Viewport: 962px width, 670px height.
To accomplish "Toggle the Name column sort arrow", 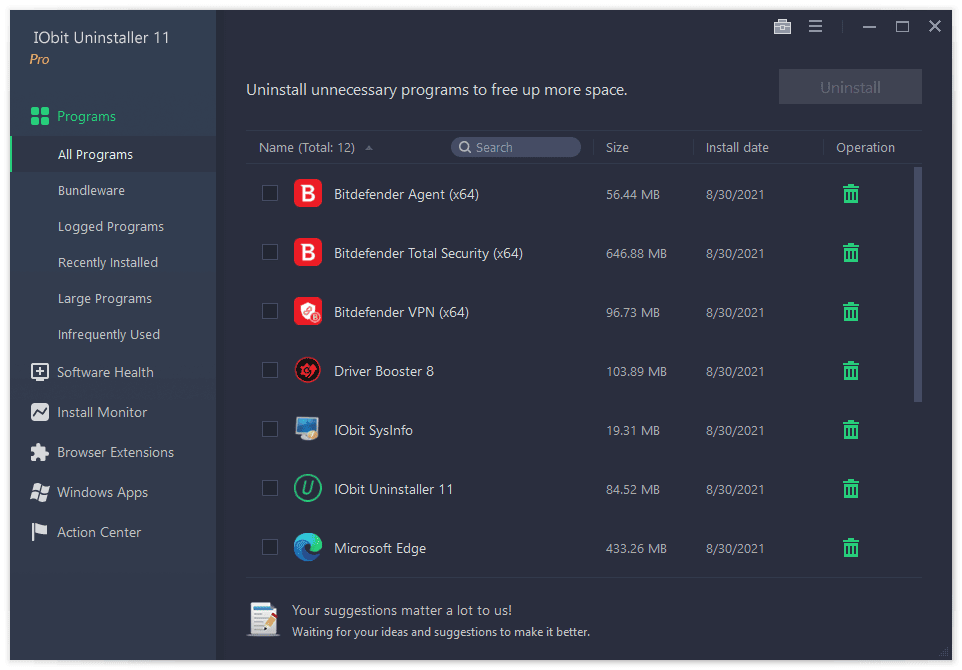I will (x=369, y=148).
